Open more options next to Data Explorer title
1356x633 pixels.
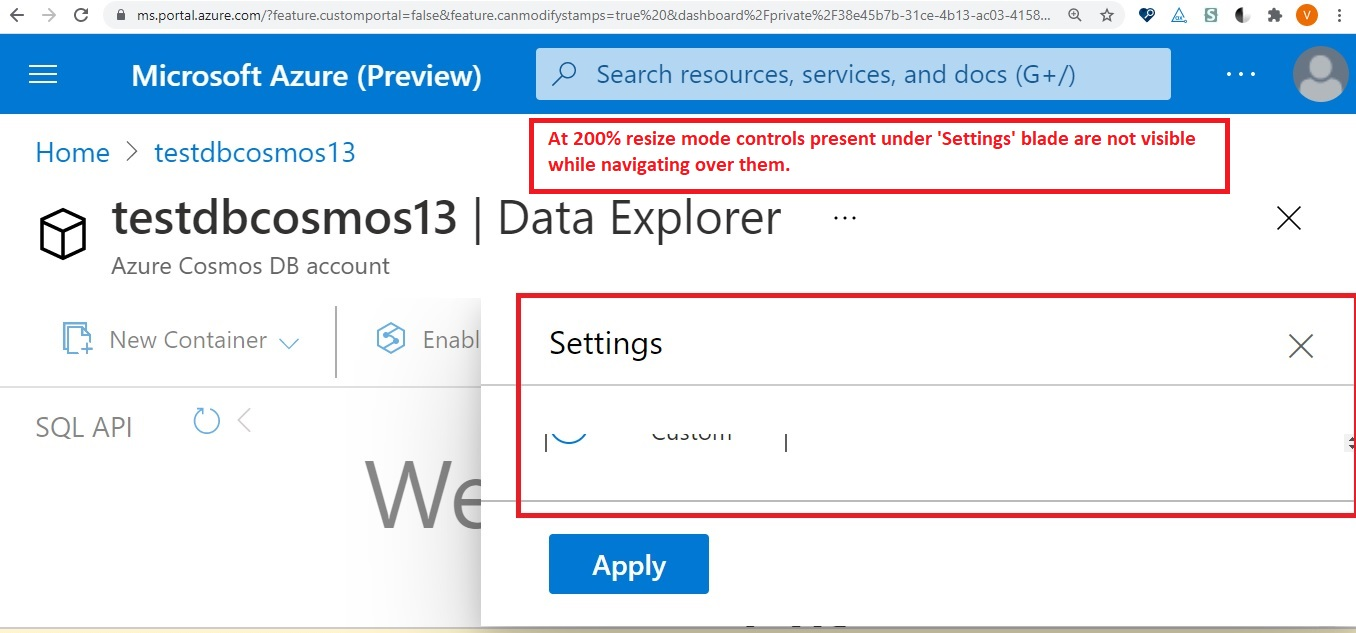(x=843, y=216)
